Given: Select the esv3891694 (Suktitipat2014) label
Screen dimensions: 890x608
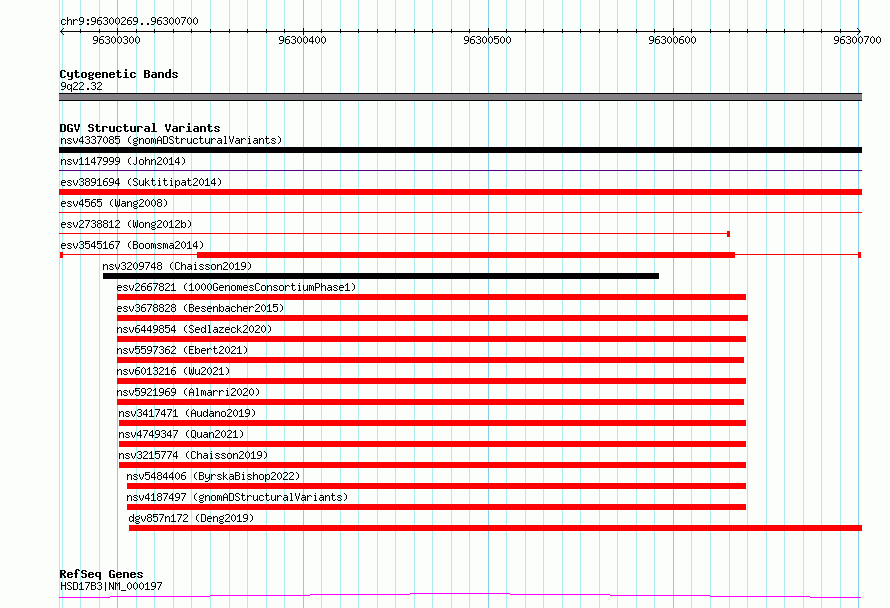Looking at the screenshot, I should tap(141, 182).
